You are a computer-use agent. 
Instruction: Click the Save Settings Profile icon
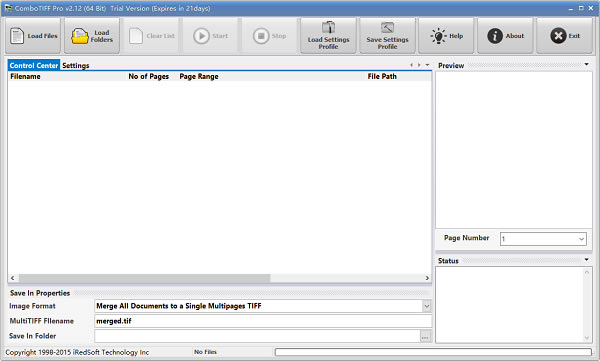pyautogui.click(x=387, y=28)
